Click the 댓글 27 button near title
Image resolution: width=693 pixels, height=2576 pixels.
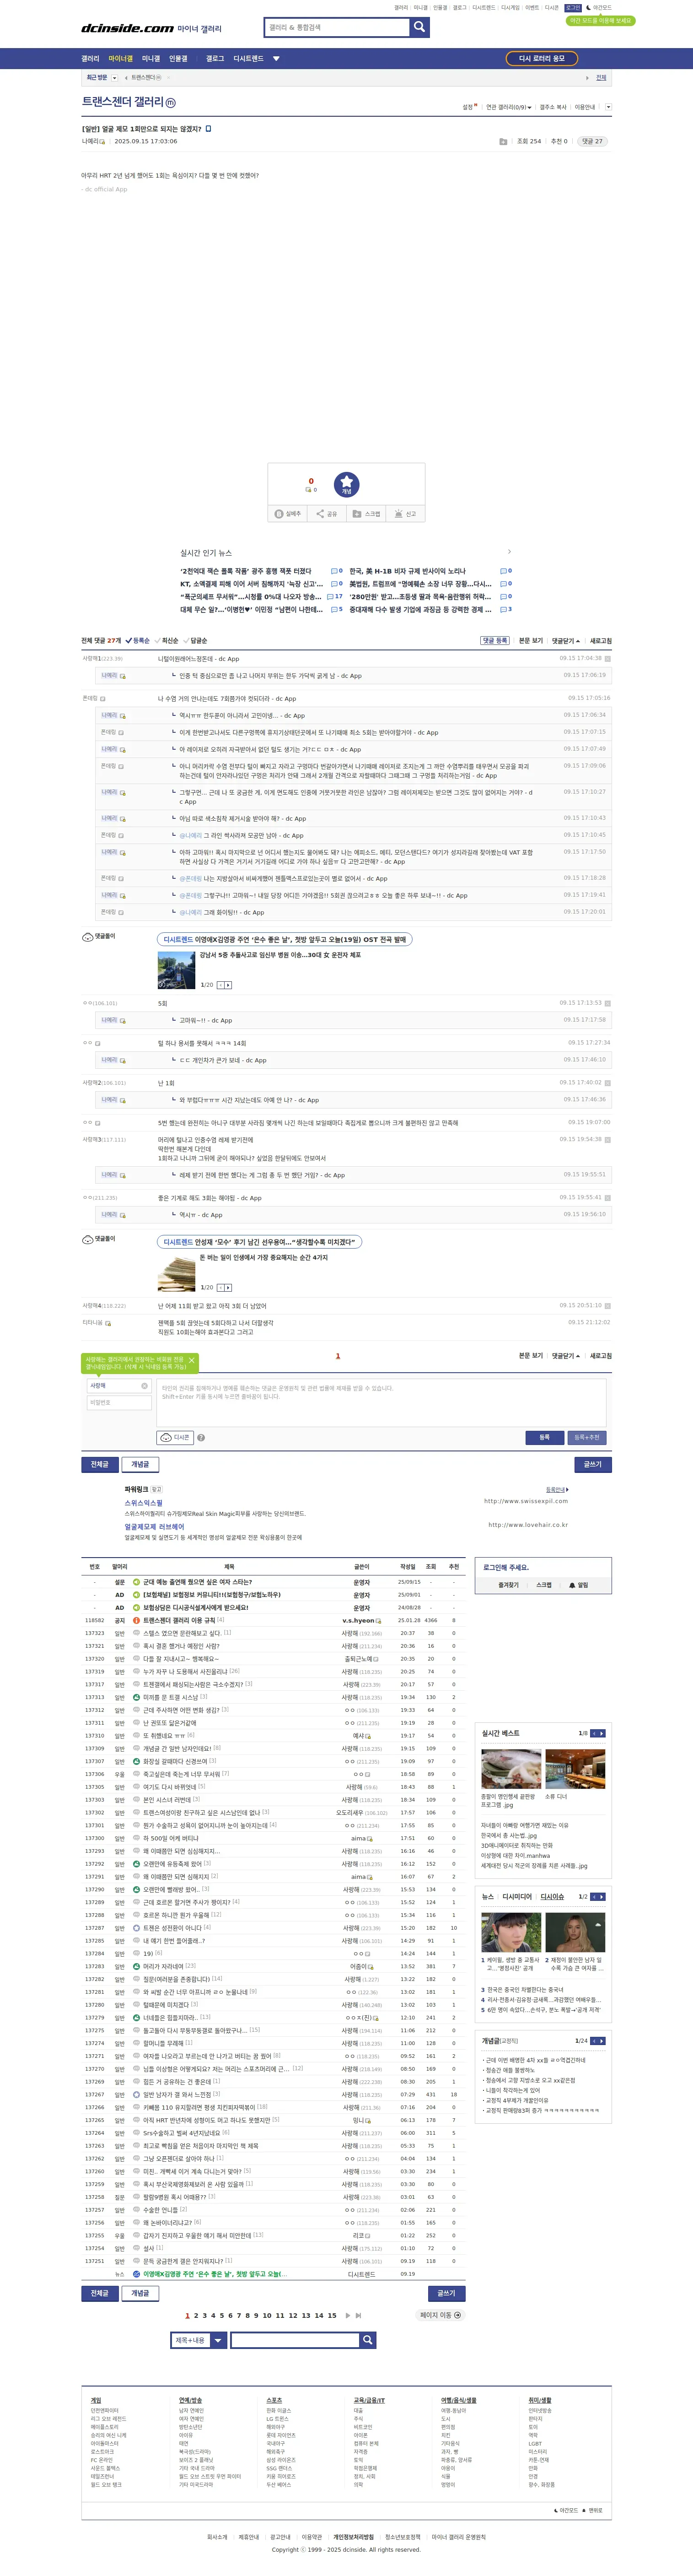(592, 142)
